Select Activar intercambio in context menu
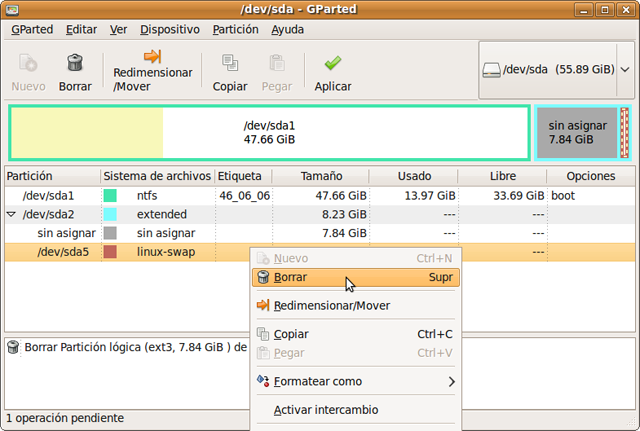640x431 pixels. (325, 409)
